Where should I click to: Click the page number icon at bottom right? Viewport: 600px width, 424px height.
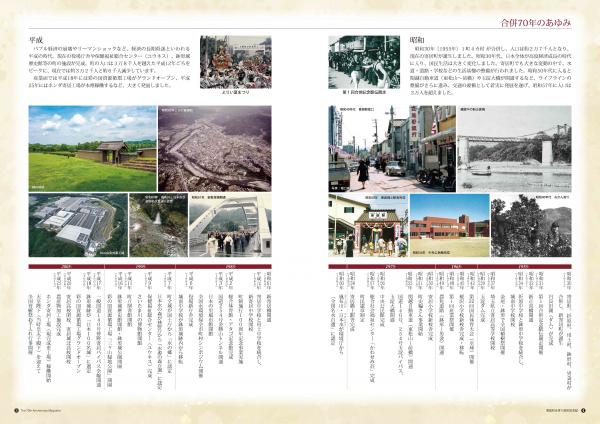click(x=583, y=410)
